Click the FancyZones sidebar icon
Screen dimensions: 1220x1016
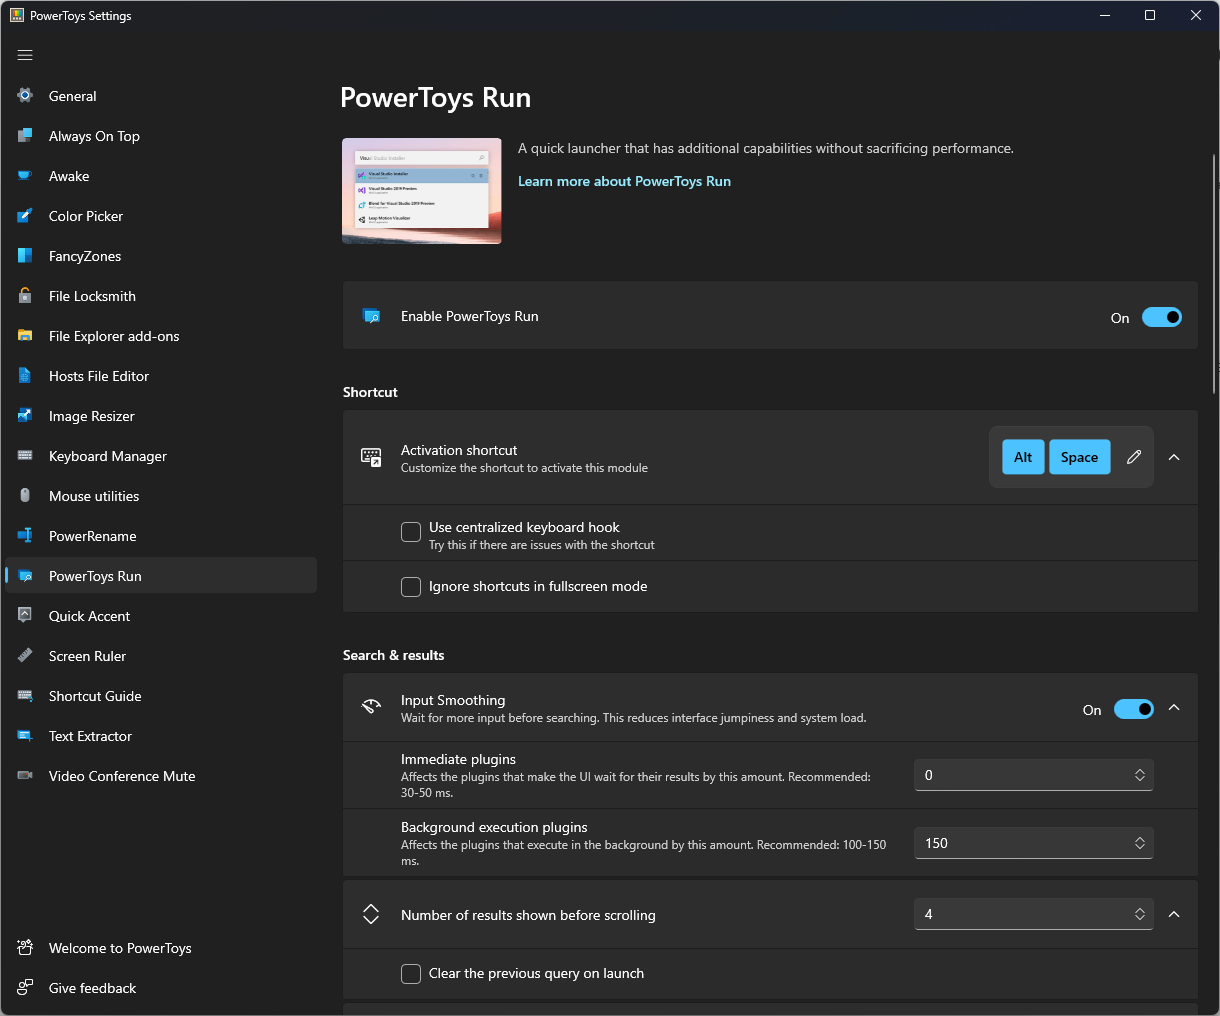26,256
